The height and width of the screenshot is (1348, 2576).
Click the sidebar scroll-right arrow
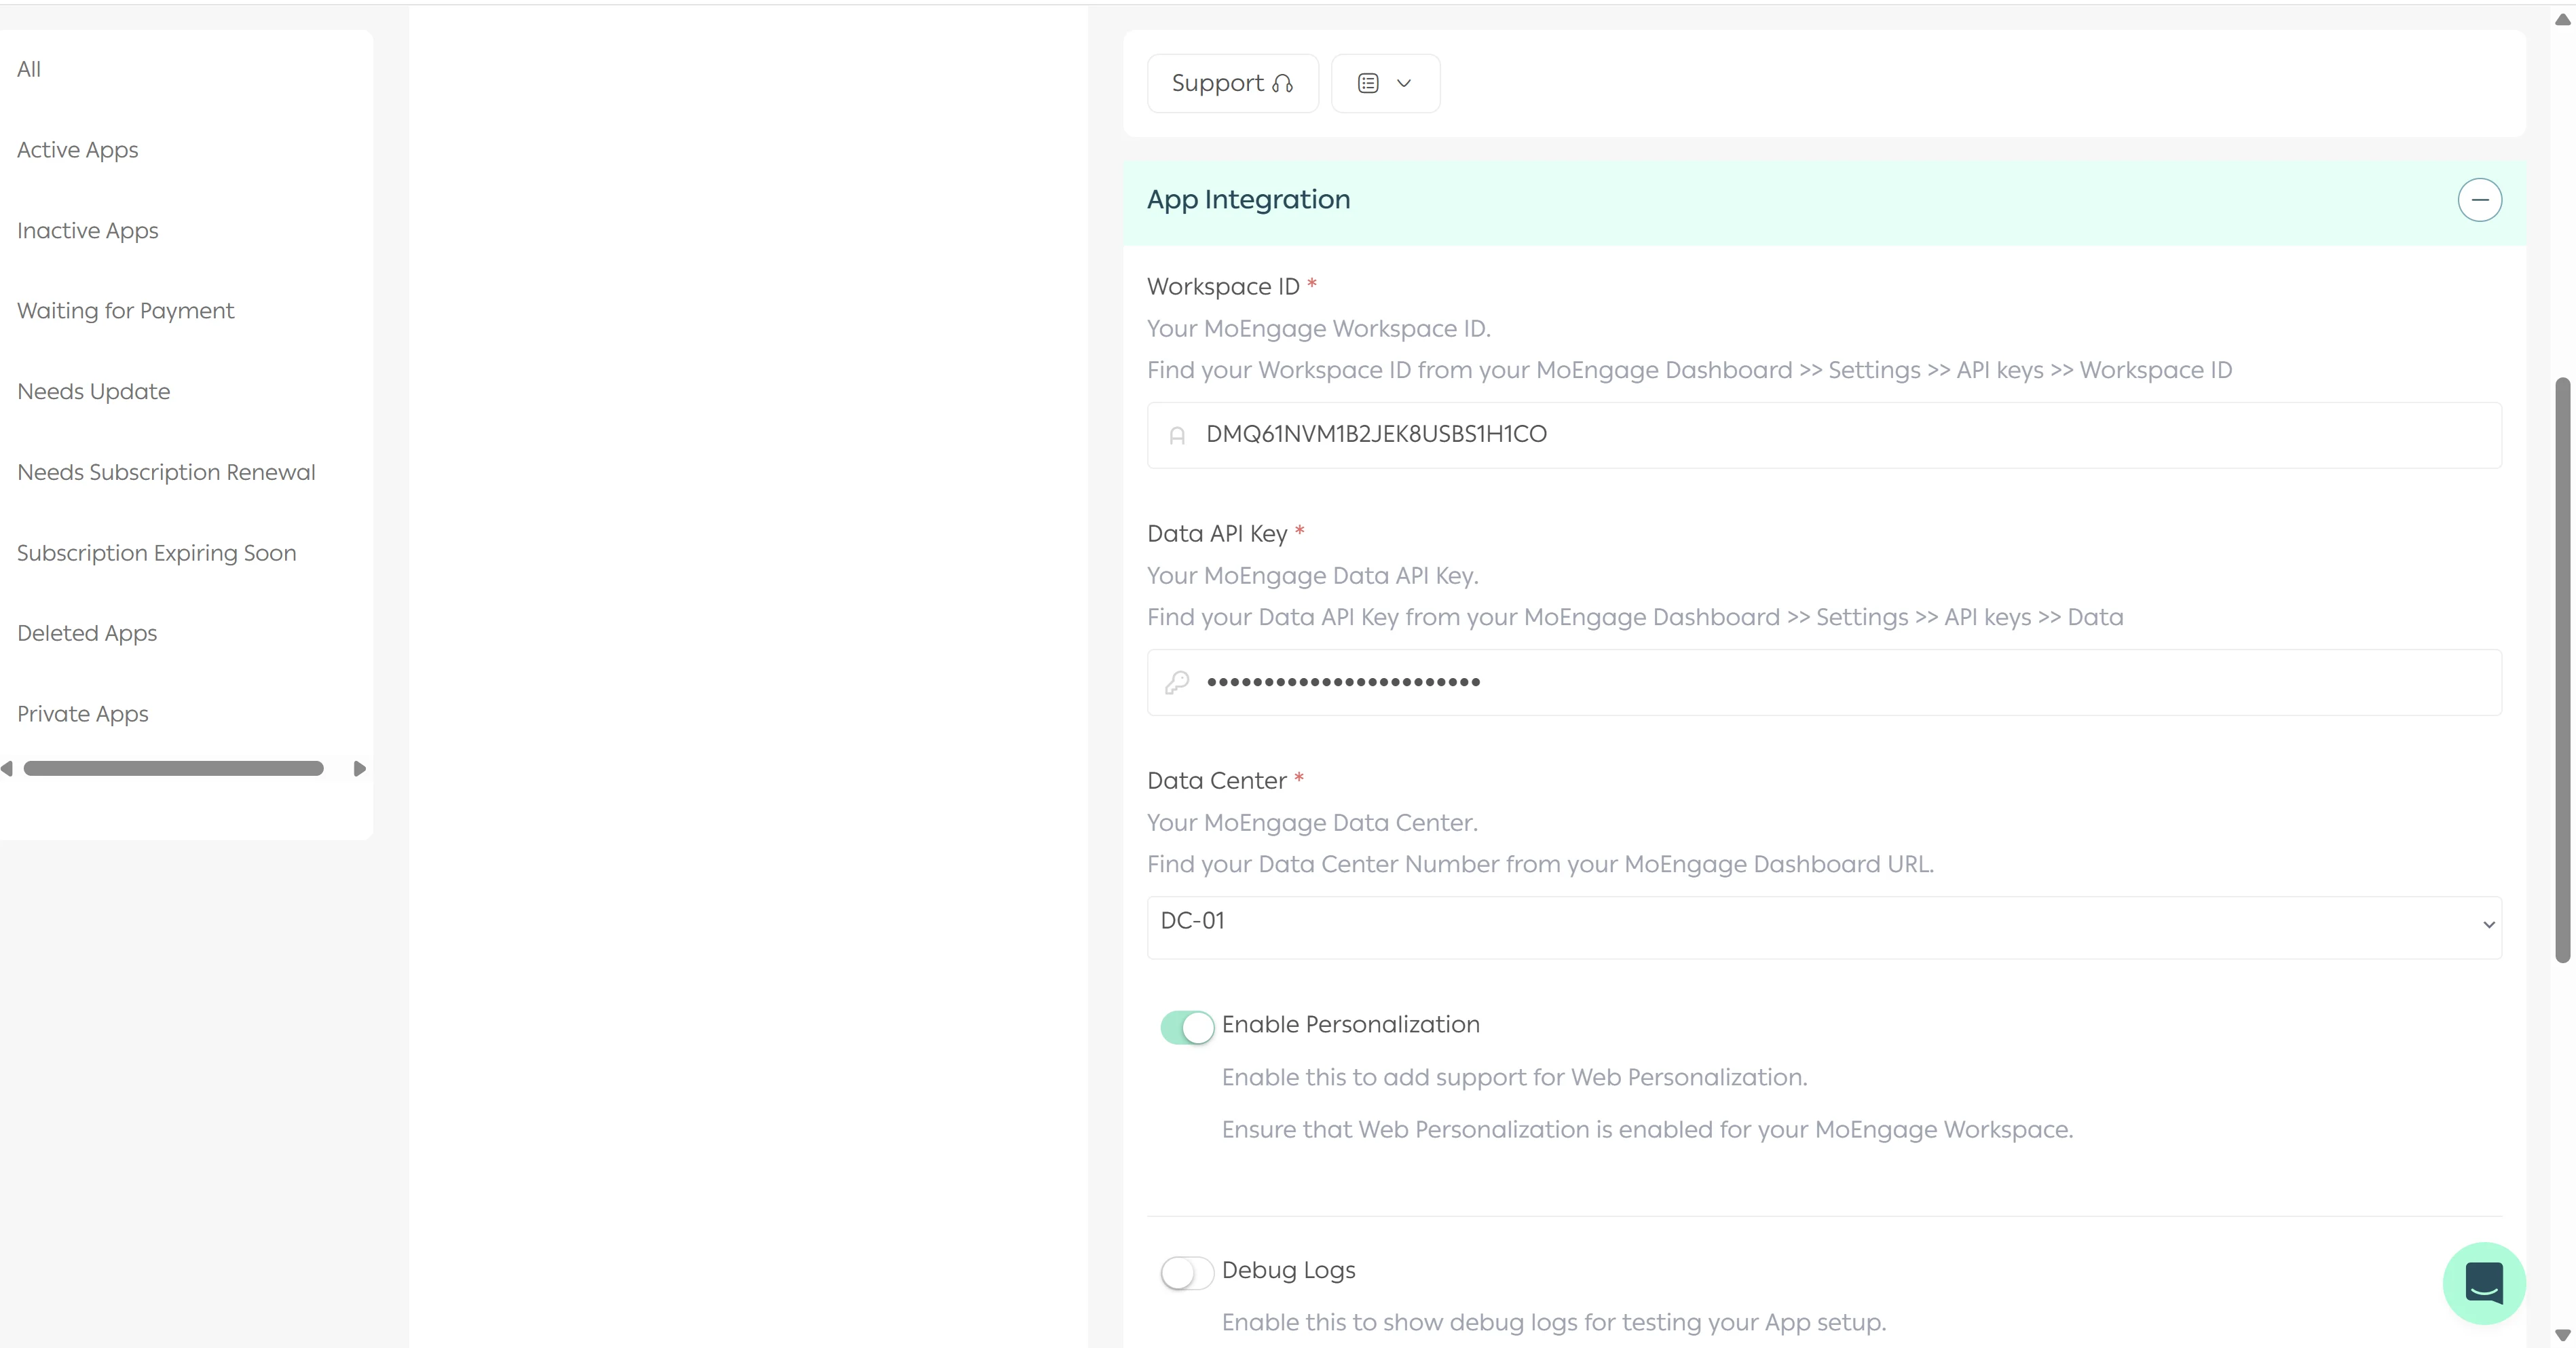click(360, 768)
